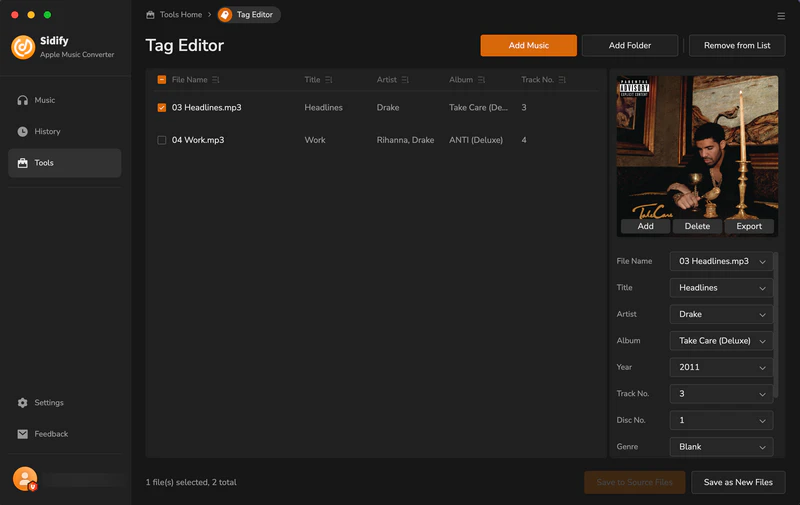The image size is (800, 505).
Task: Click the Tools Home breadcrumb icon
Action: click(150, 15)
